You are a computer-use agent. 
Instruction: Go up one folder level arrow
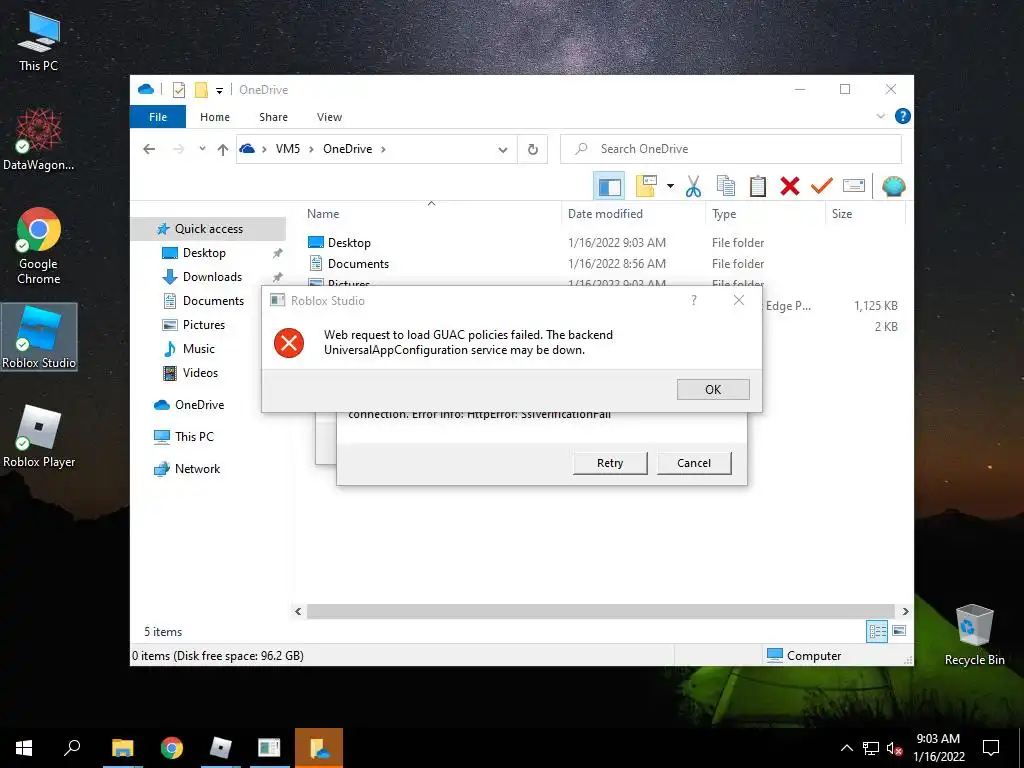click(x=223, y=150)
